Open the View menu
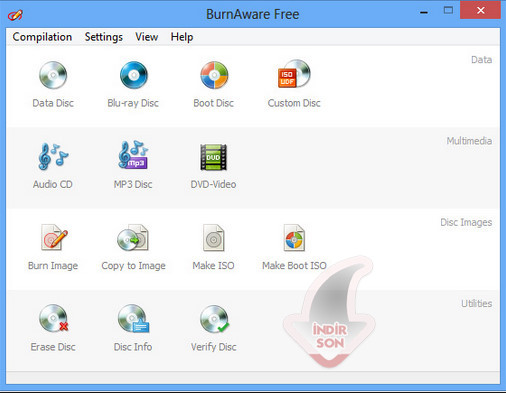This screenshot has height=393, width=506. [147, 37]
